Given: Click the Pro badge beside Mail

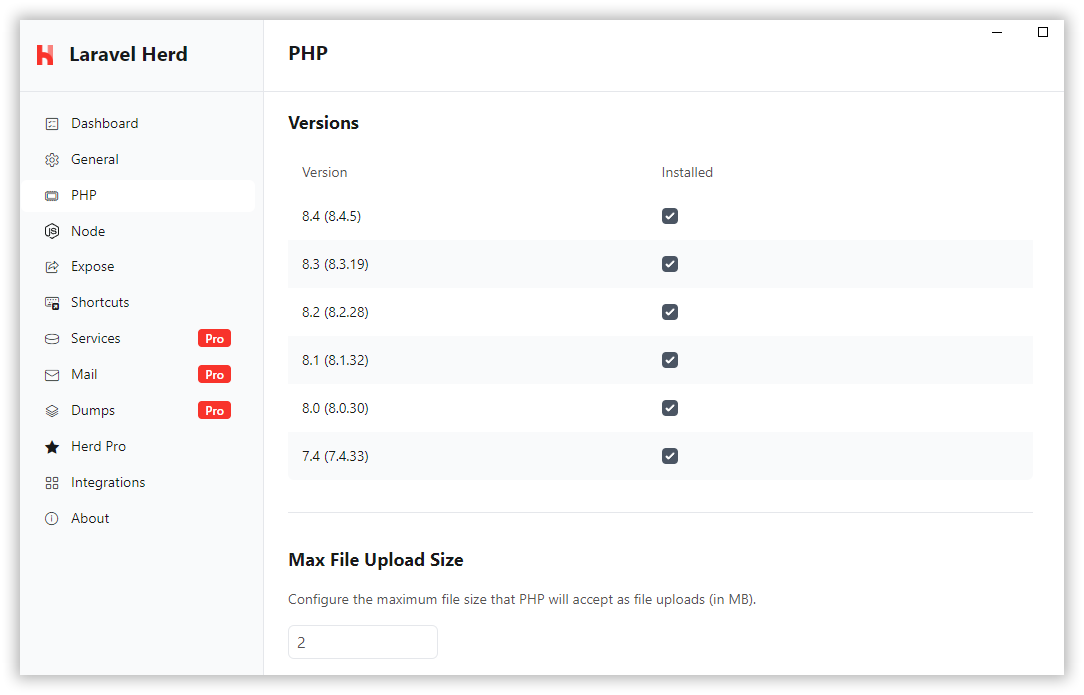Looking at the screenshot, I should pyautogui.click(x=214, y=374).
